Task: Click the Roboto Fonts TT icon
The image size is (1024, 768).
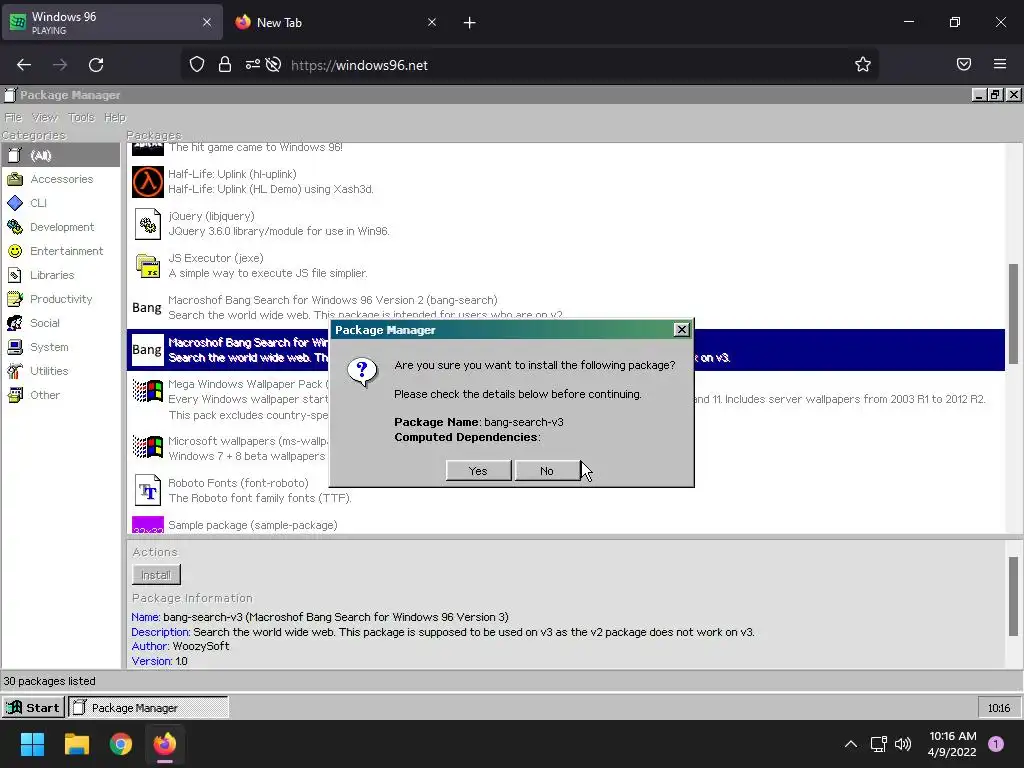Action: (x=148, y=490)
